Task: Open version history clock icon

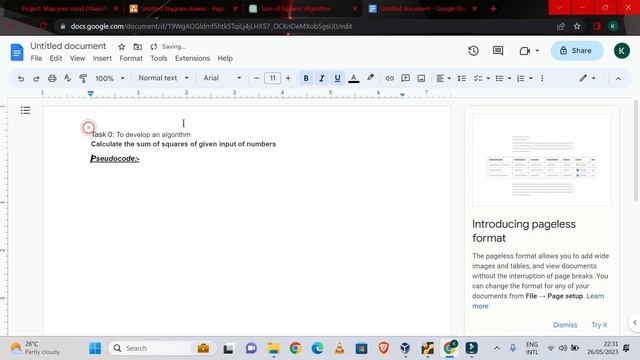Action: [x=473, y=51]
